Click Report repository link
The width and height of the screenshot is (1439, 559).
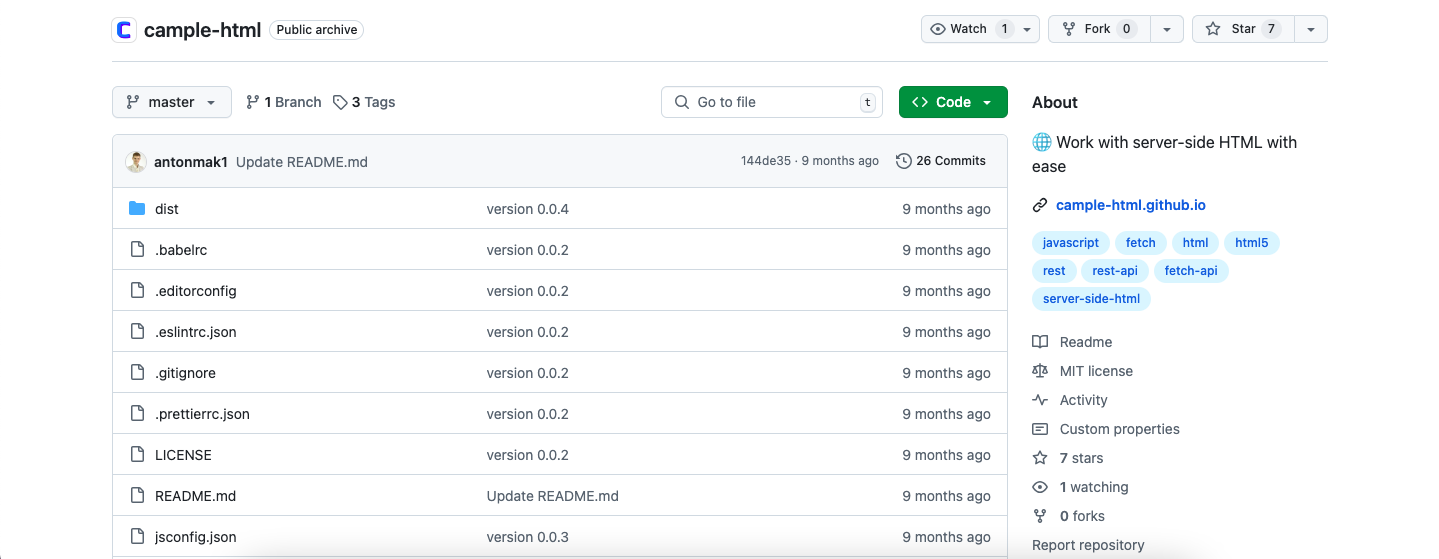click(1088, 545)
